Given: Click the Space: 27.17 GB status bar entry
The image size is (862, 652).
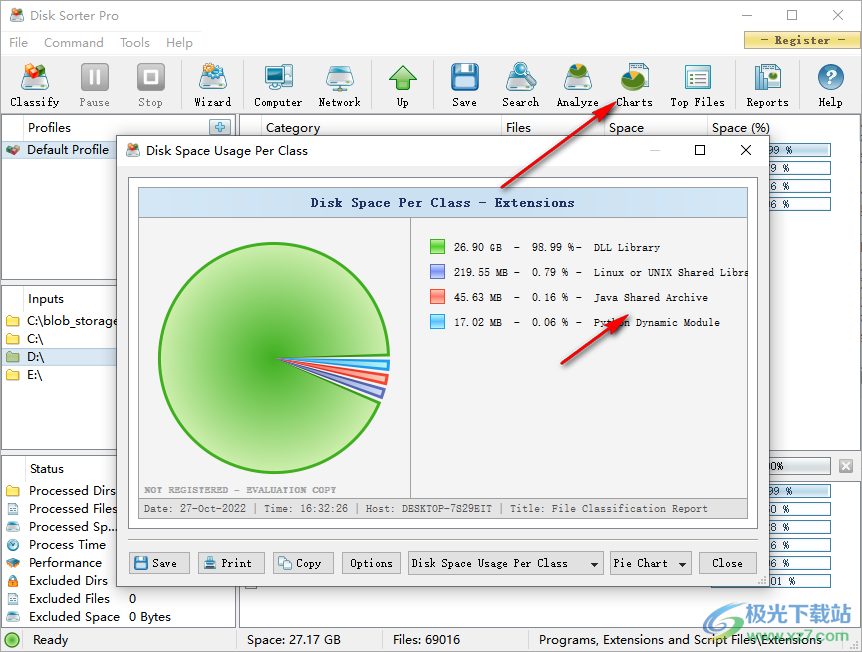Looking at the screenshot, I should coord(294,640).
